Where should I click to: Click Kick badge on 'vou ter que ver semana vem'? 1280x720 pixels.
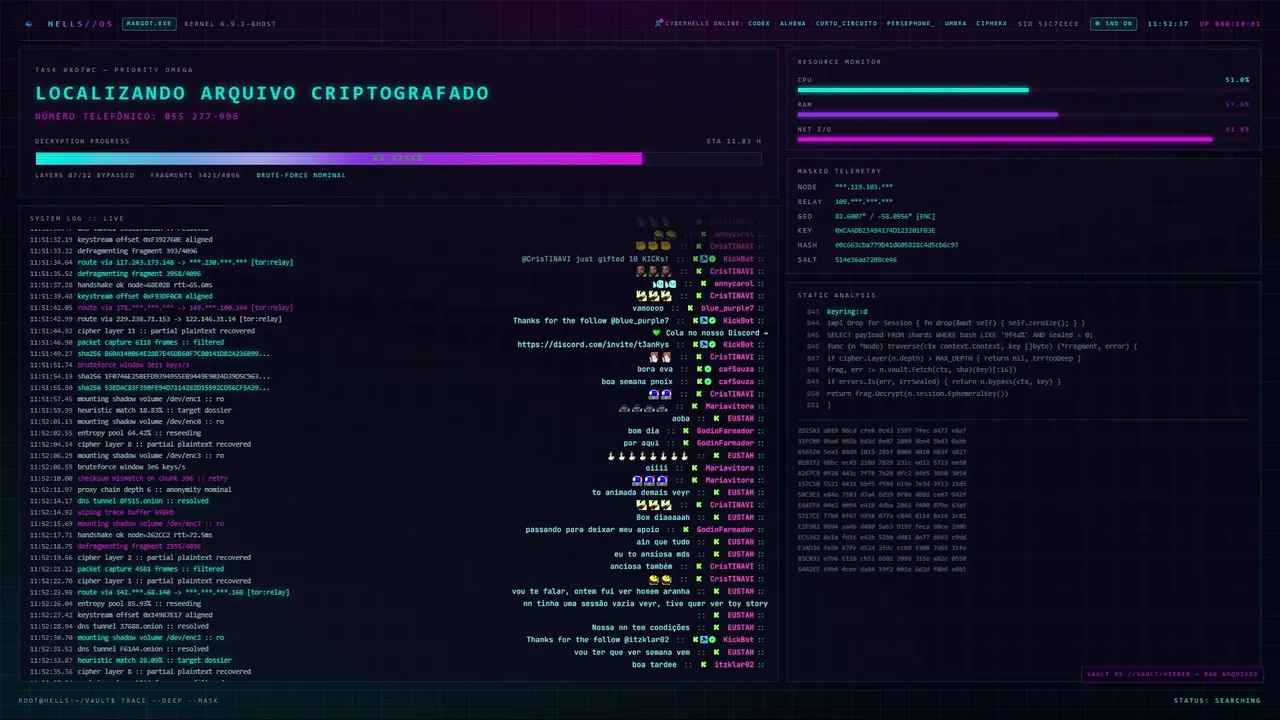pos(716,652)
